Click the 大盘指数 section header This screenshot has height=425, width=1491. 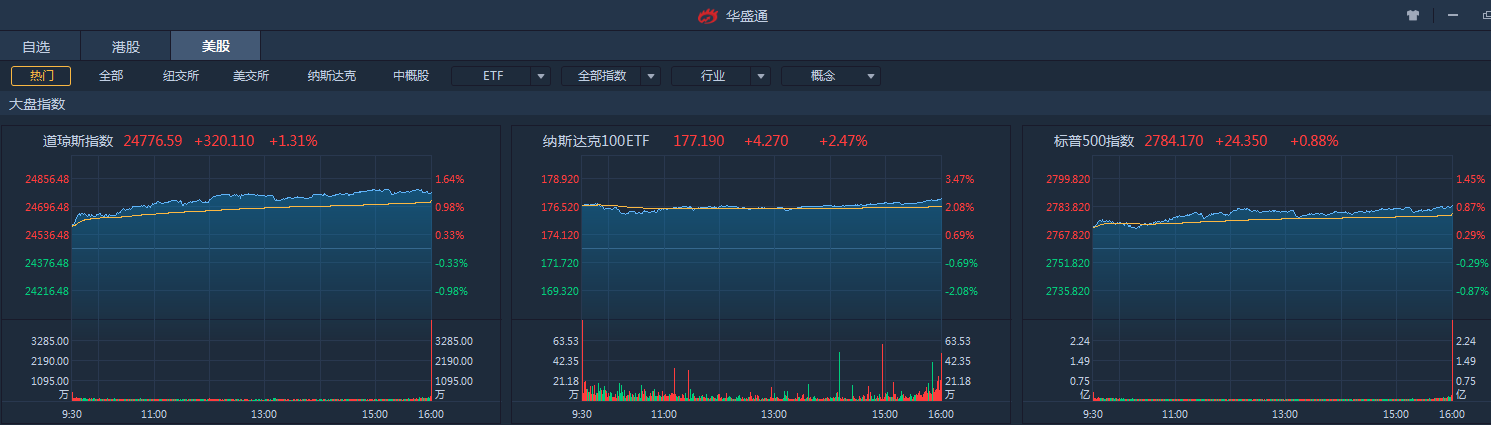(37, 104)
